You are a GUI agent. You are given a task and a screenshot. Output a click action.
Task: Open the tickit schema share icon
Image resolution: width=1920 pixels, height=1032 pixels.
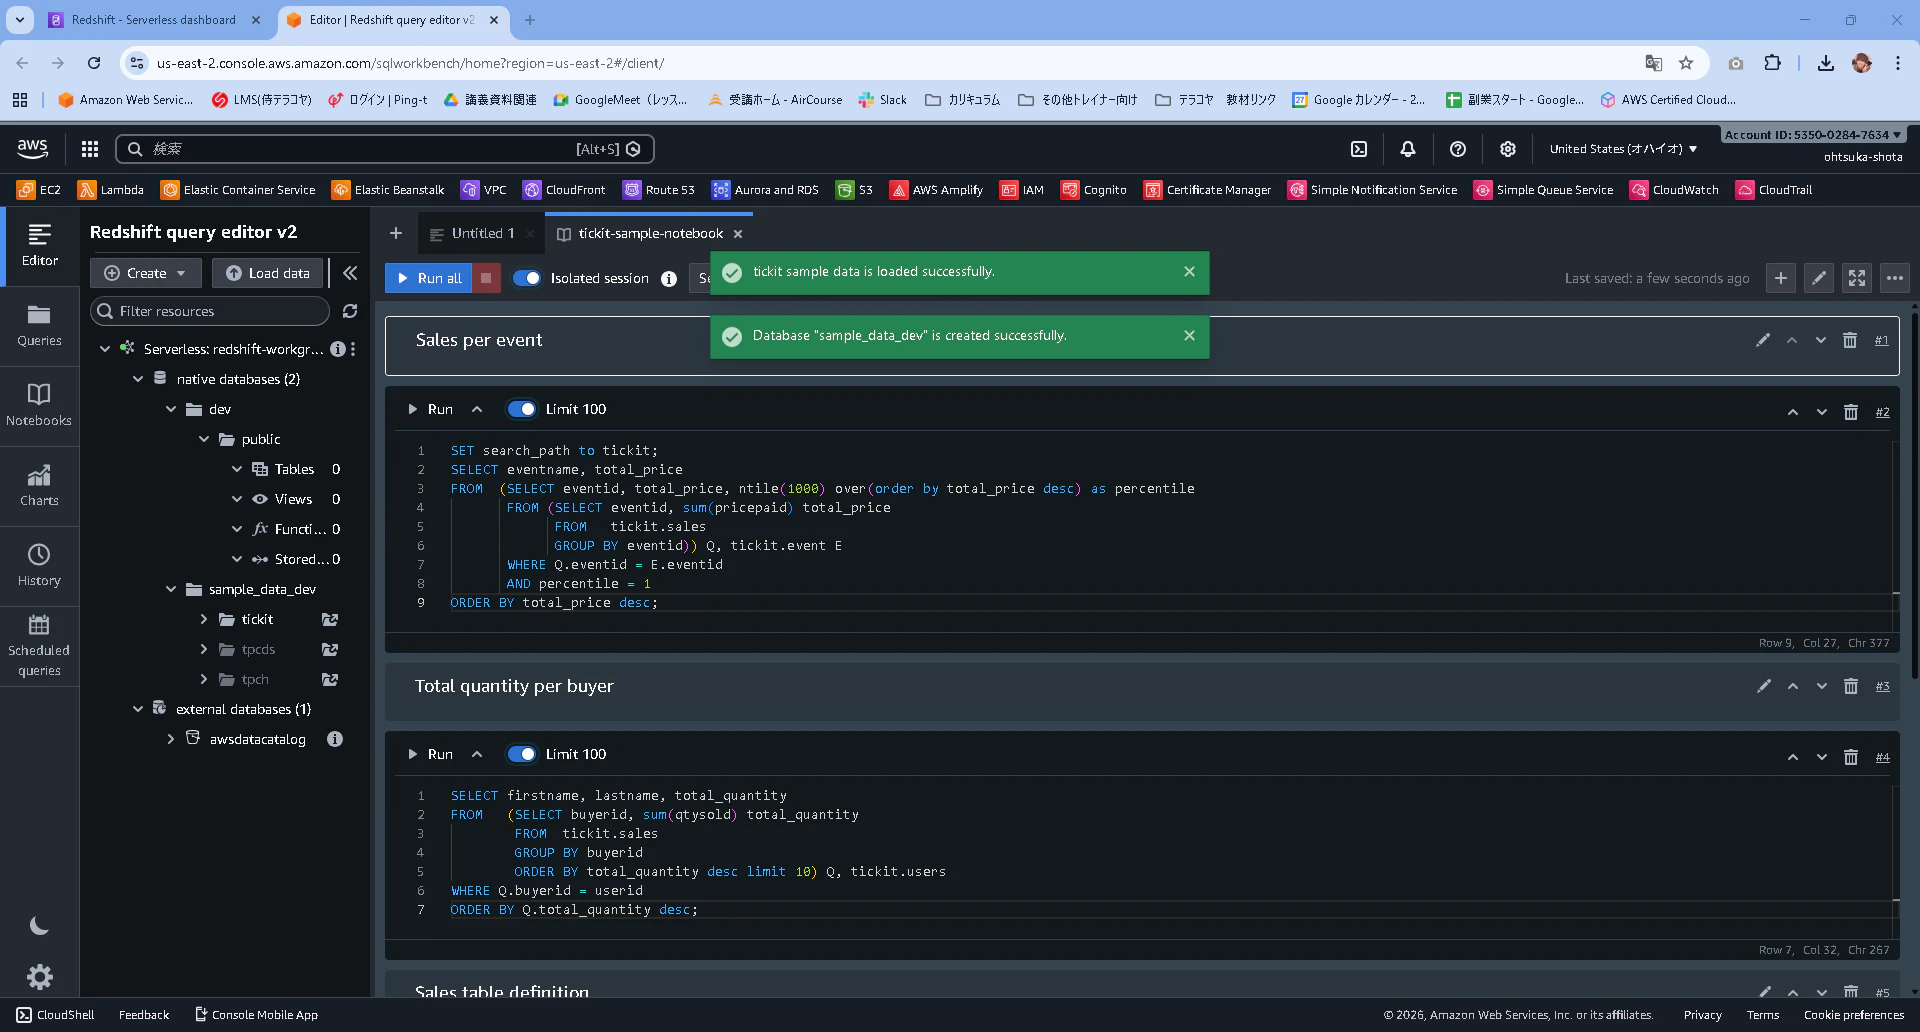(x=330, y=619)
